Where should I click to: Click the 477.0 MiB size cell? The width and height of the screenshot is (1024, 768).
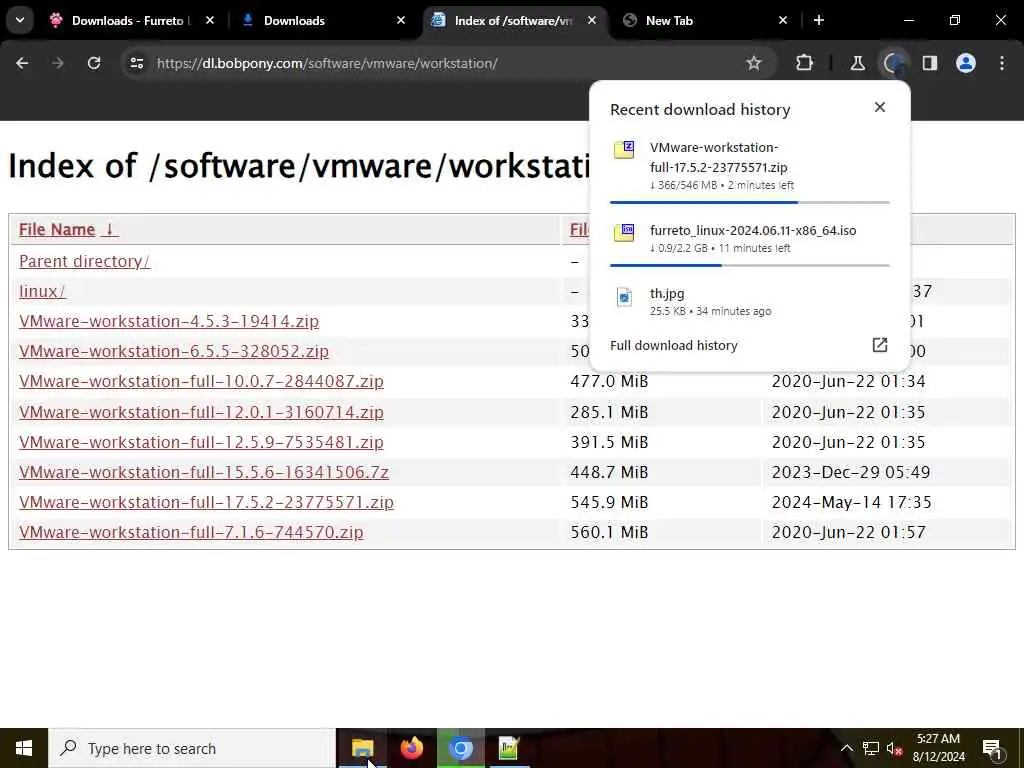(x=609, y=381)
